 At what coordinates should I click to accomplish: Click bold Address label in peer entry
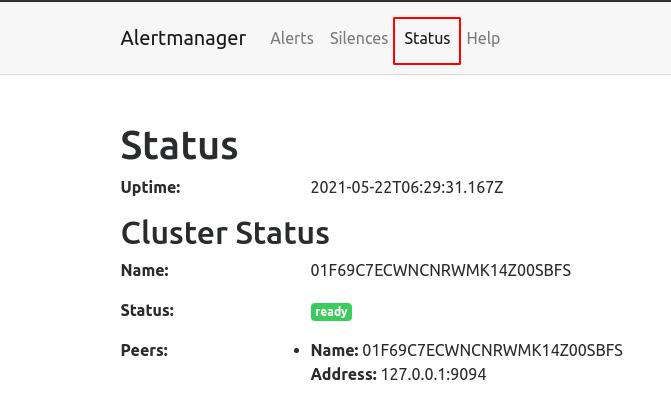343,374
